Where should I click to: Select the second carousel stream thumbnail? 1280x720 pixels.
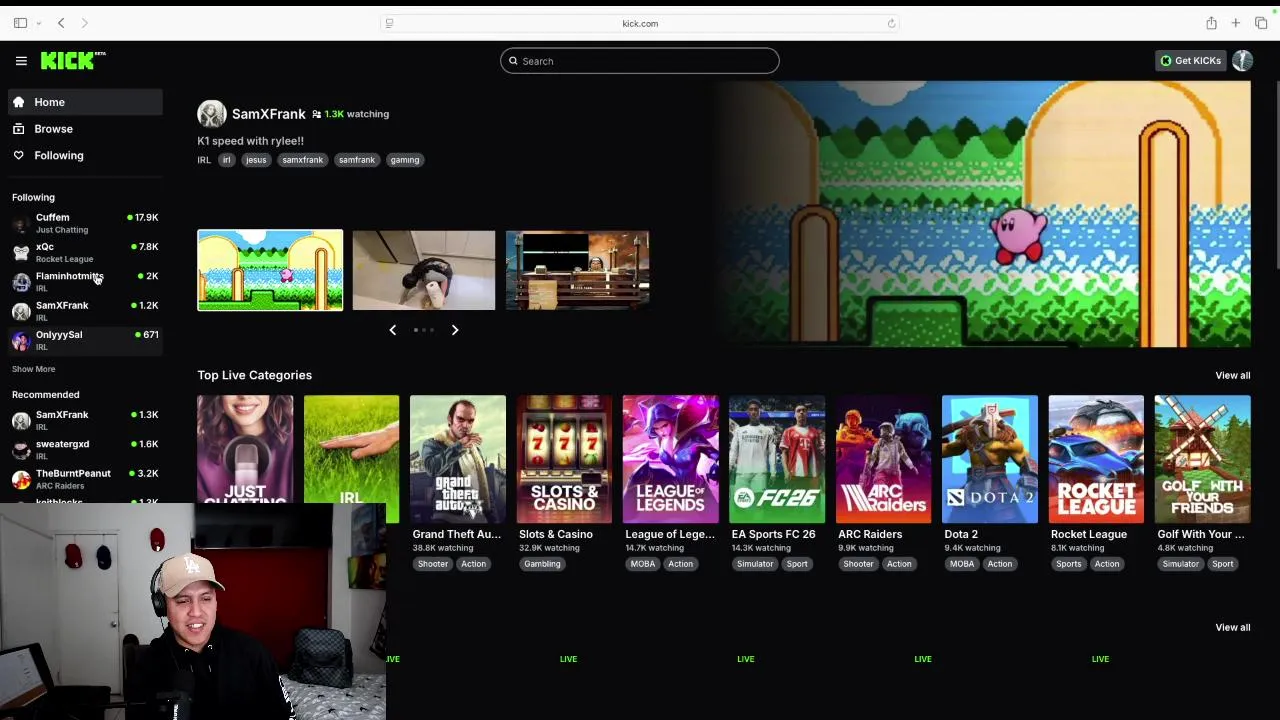(x=423, y=270)
